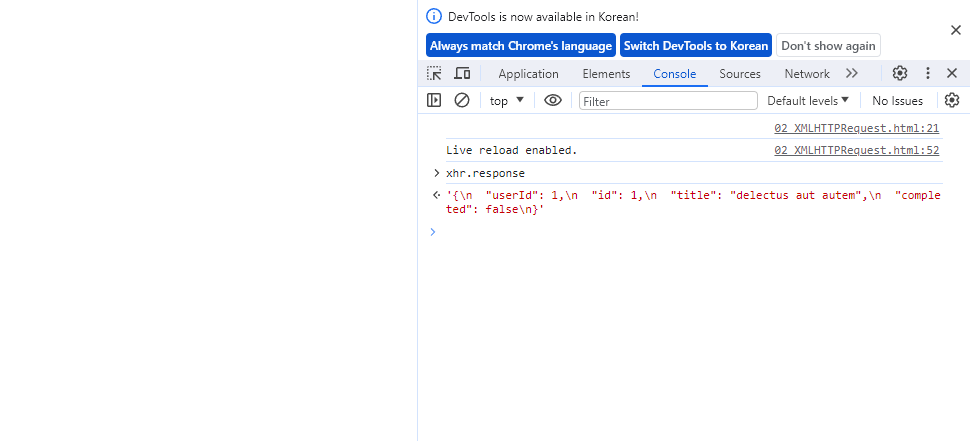Select the Console tab
The height and width of the screenshot is (441, 970).
click(x=675, y=74)
